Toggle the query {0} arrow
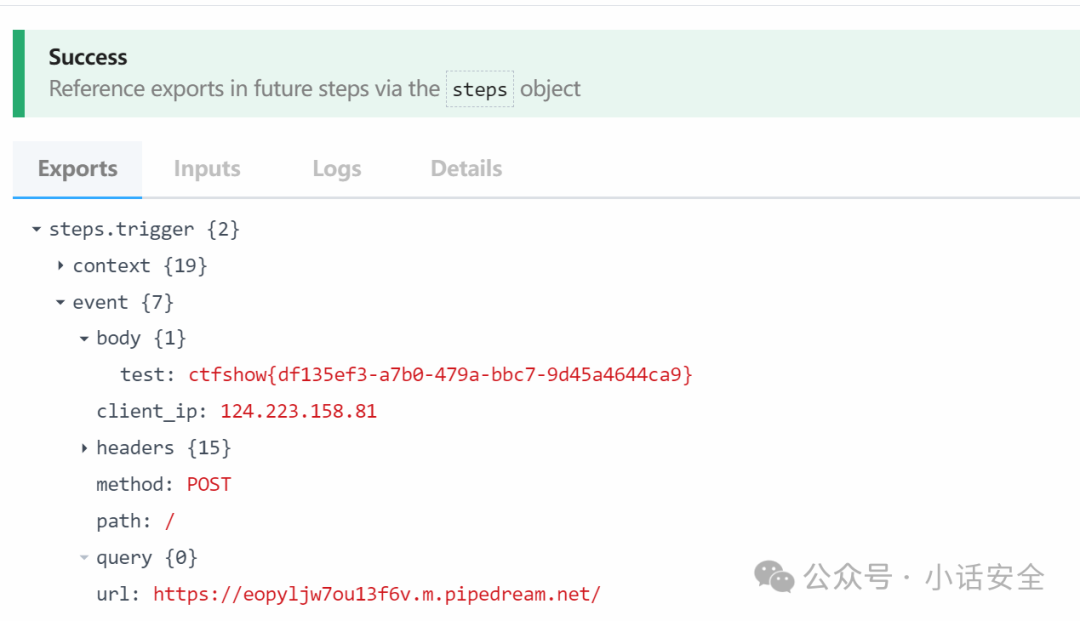The image size is (1080, 621). tap(84, 558)
